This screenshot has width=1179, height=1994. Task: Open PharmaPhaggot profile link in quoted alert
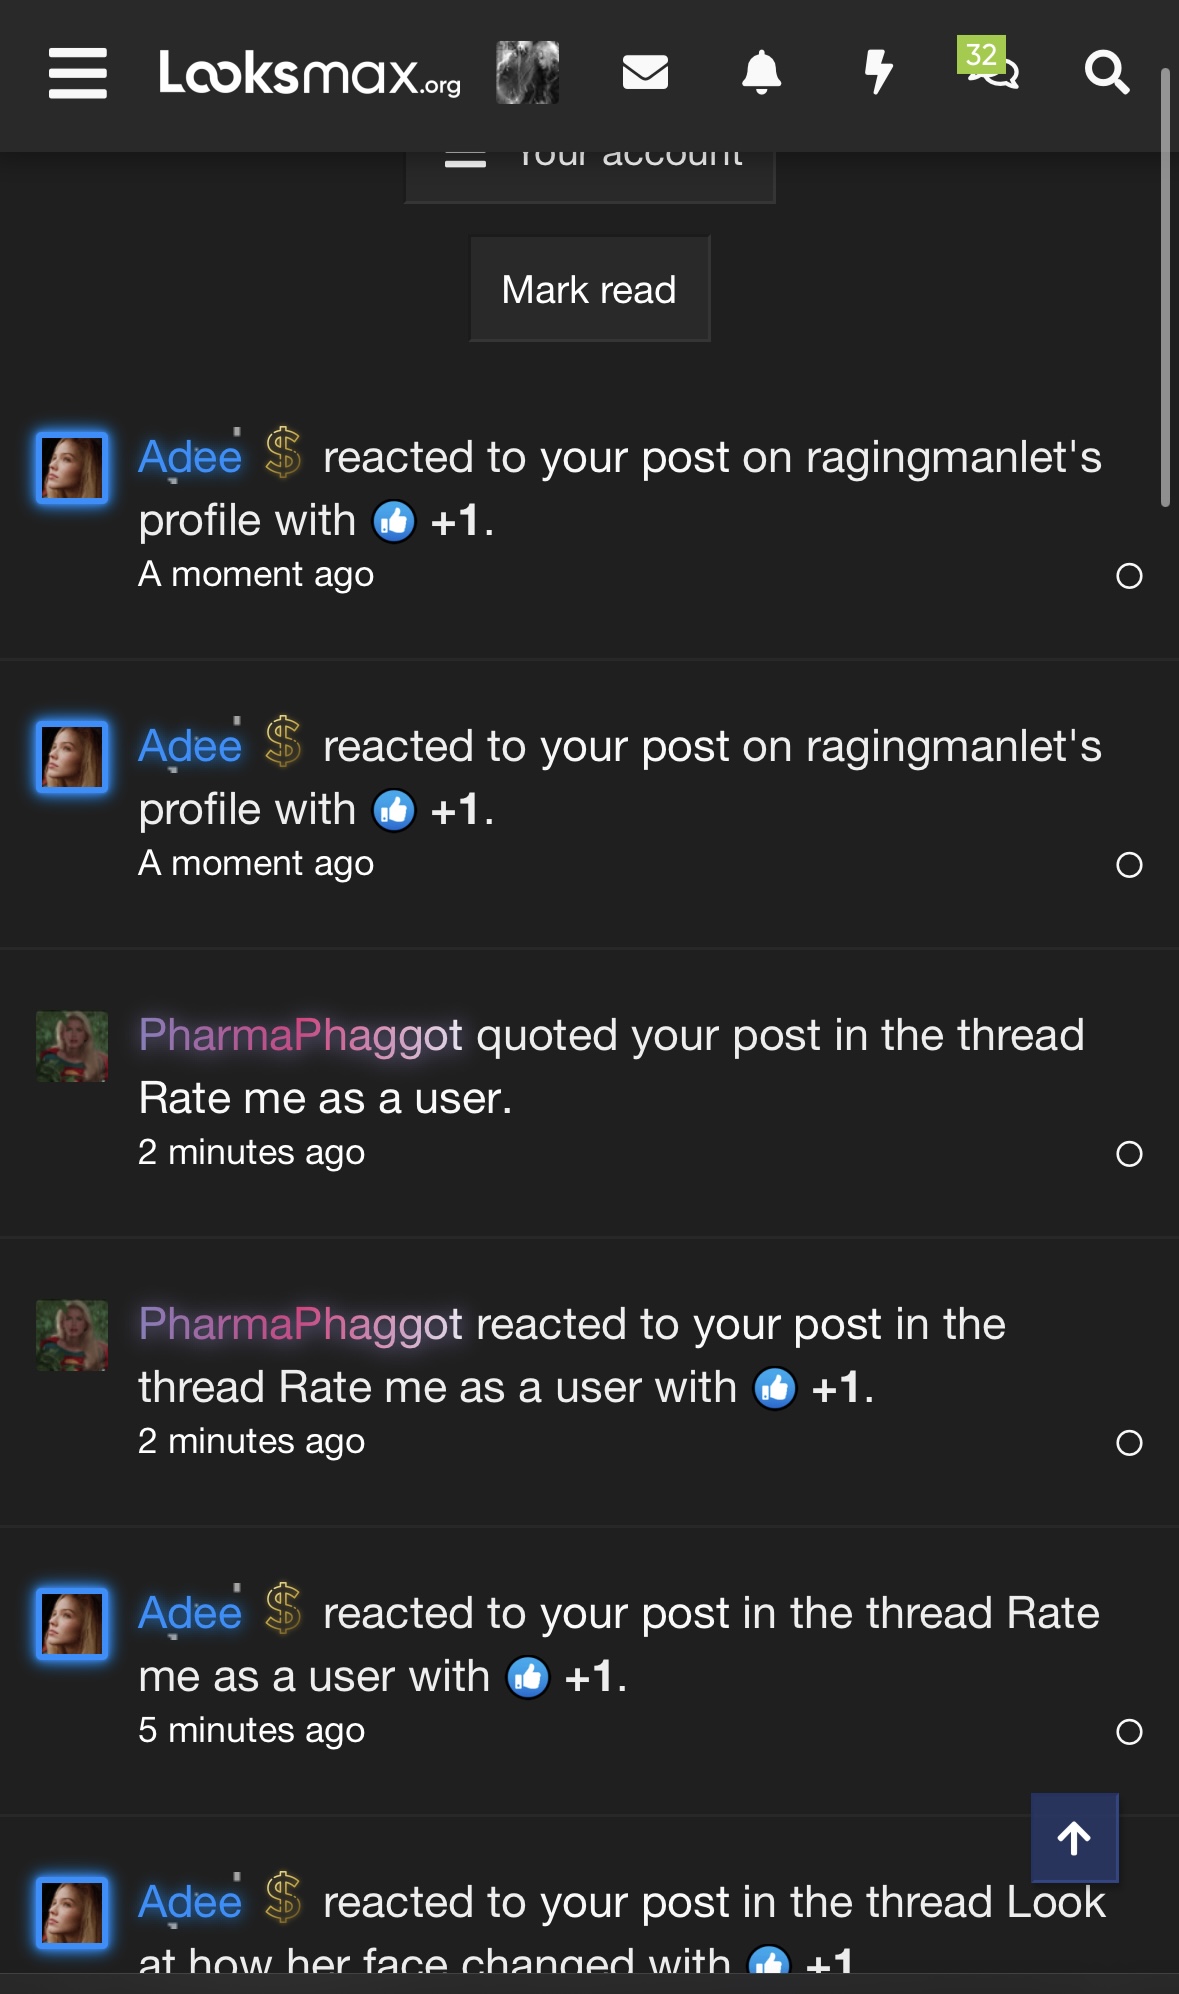pyautogui.click(x=300, y=1035)
